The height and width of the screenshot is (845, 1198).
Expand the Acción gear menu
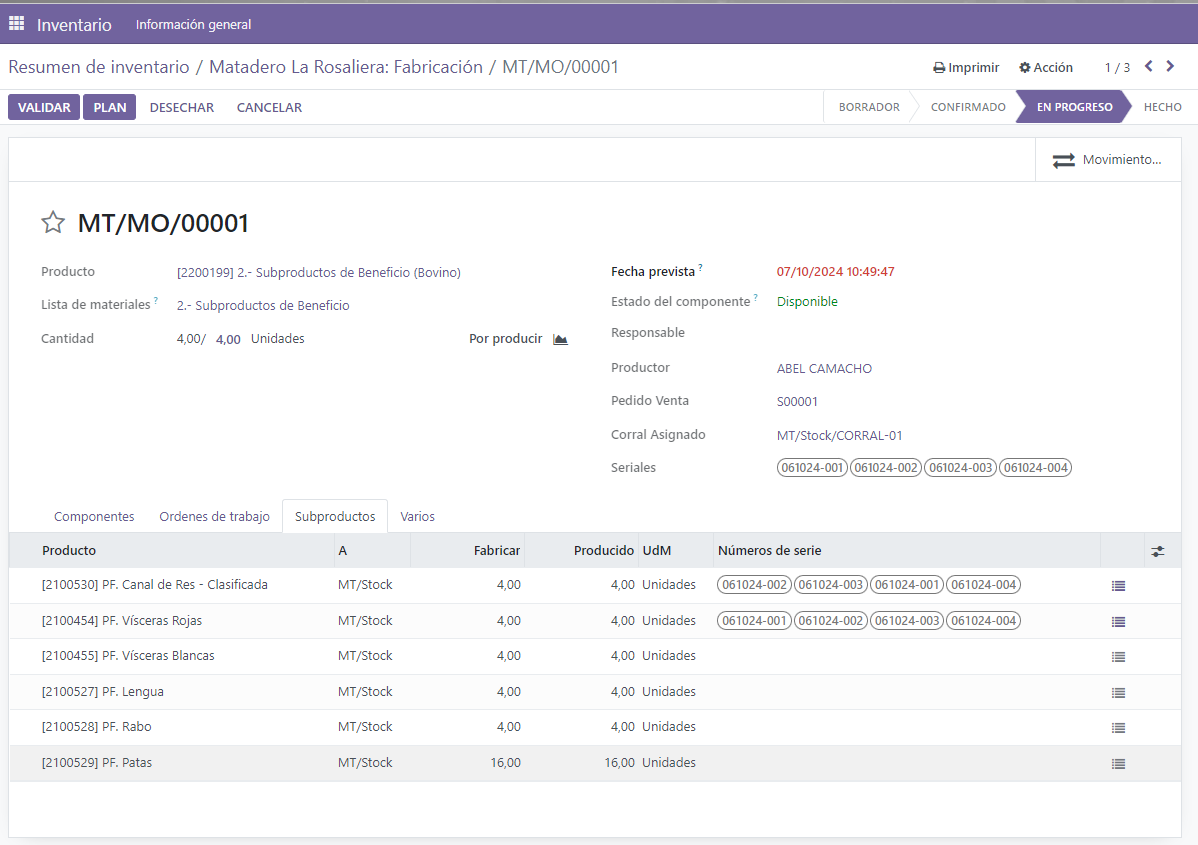coord(1046,67)
